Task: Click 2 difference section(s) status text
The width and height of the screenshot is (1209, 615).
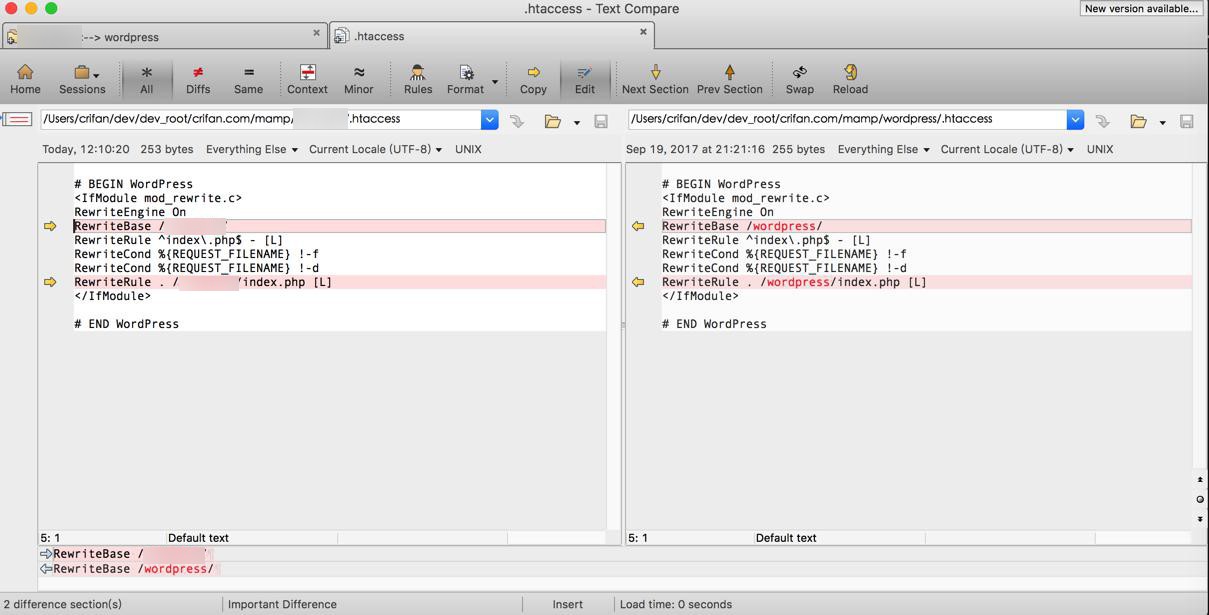Action: [x=62, y=604]
